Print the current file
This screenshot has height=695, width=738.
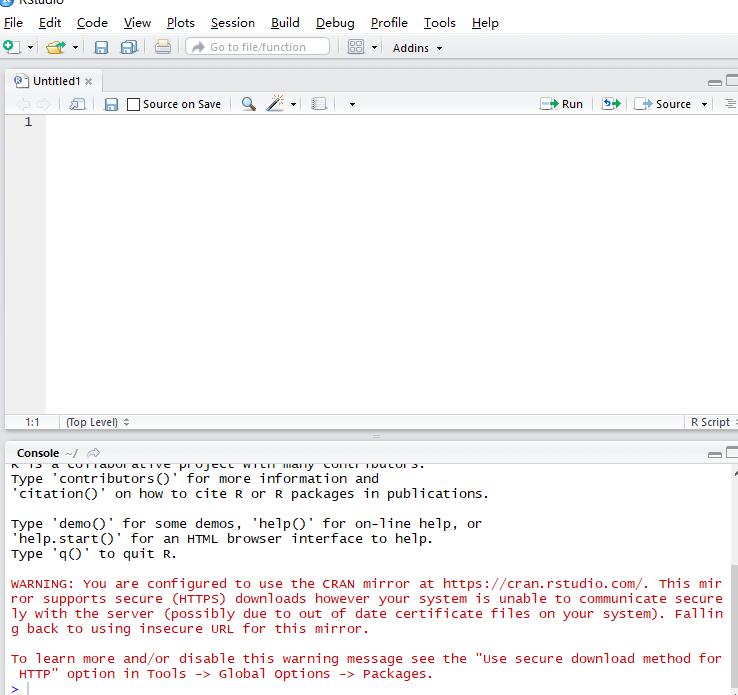coord(163,47)
